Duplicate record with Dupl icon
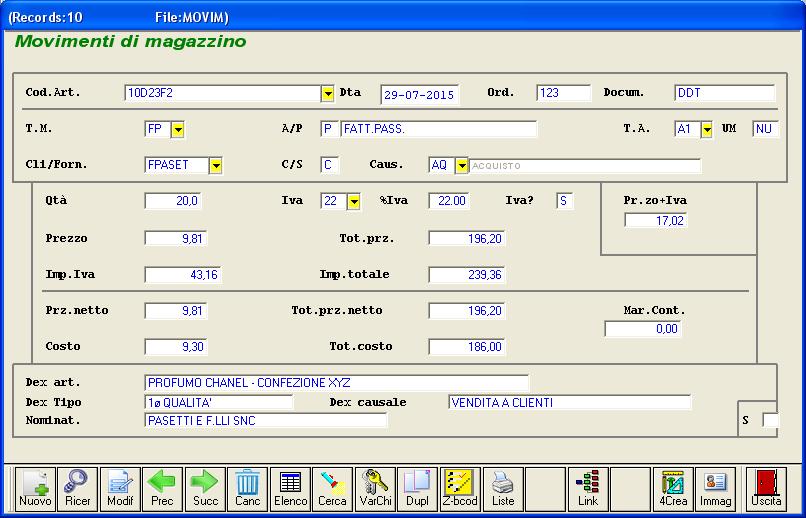This screenshot has height=518, width=806. click(418, 489)
